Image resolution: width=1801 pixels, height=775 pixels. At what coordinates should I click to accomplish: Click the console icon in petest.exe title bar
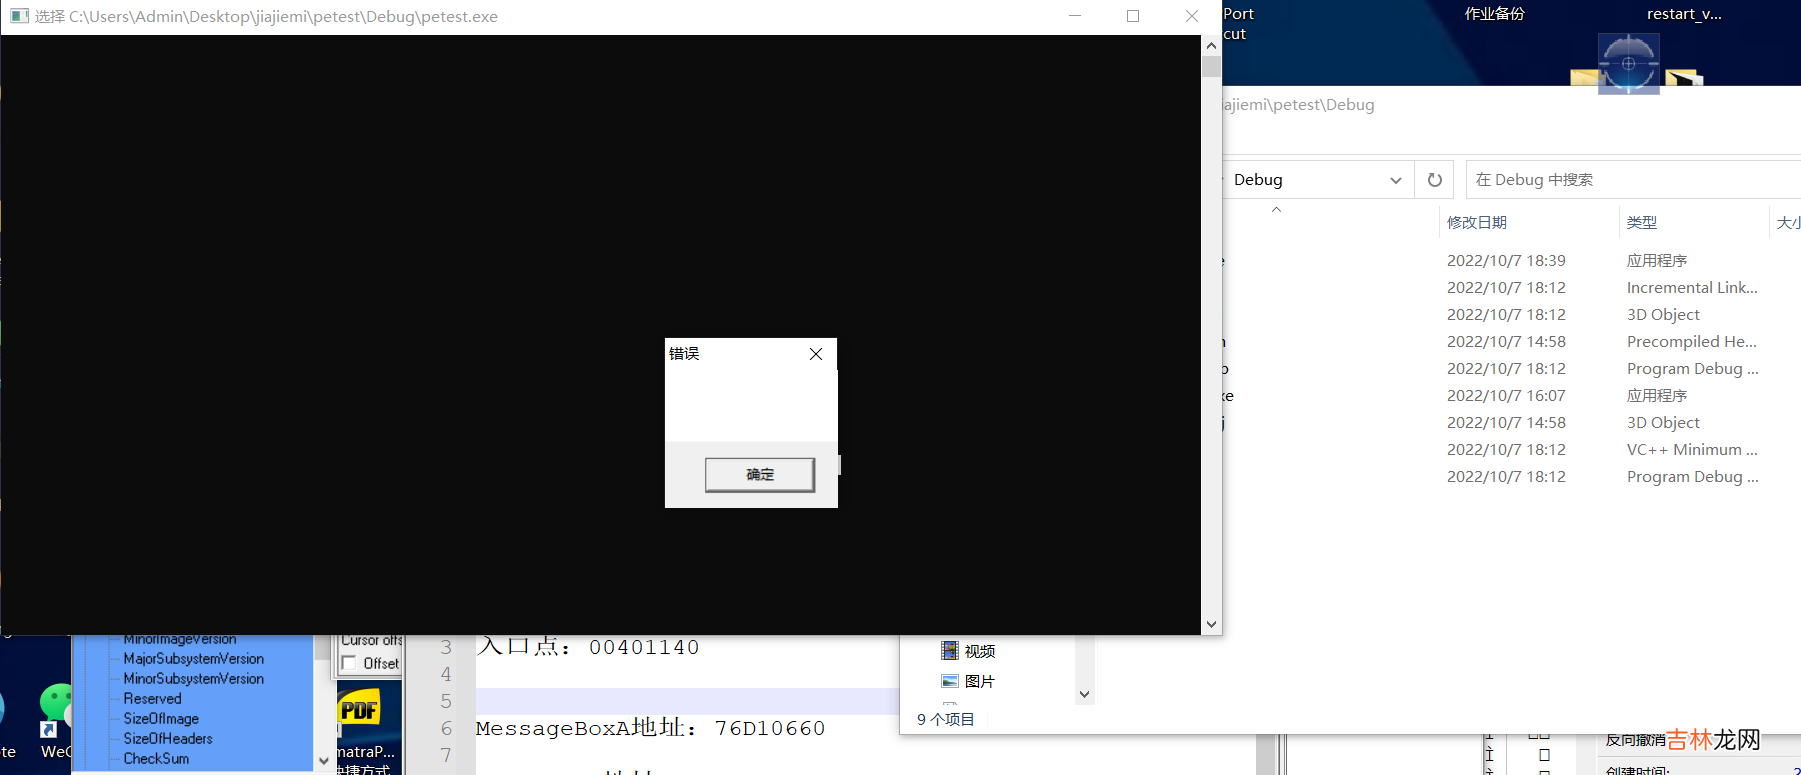[x=19, y=16]
